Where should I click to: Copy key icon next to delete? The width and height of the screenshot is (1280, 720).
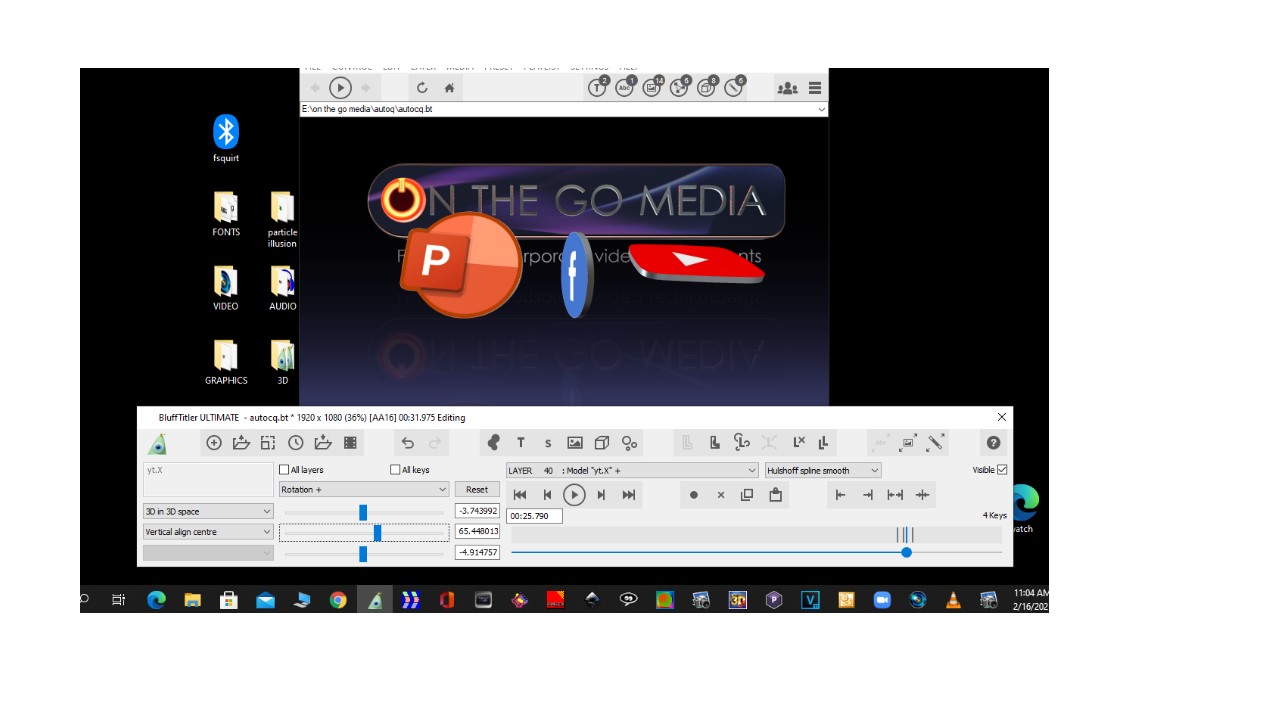[747, 495]
